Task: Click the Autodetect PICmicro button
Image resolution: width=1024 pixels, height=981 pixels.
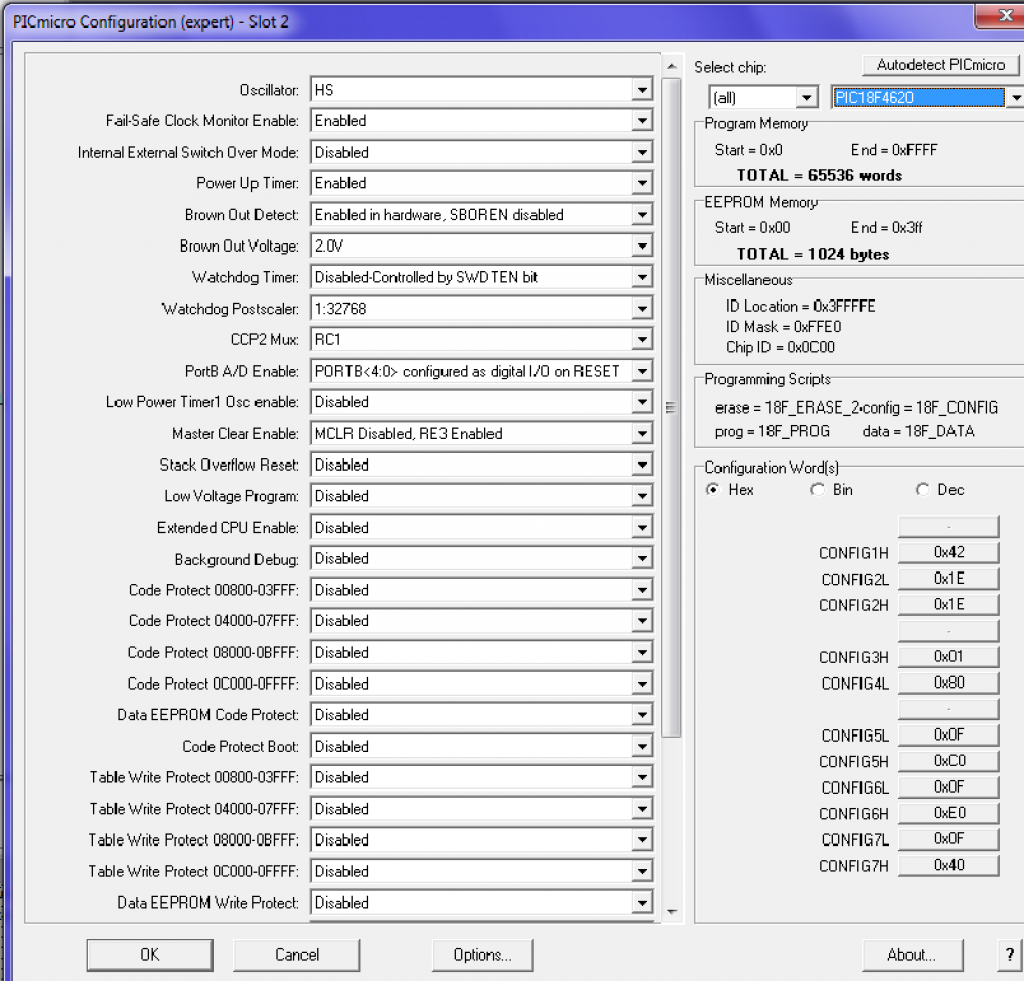Action: pyautogui.click(x=940, y=65)
